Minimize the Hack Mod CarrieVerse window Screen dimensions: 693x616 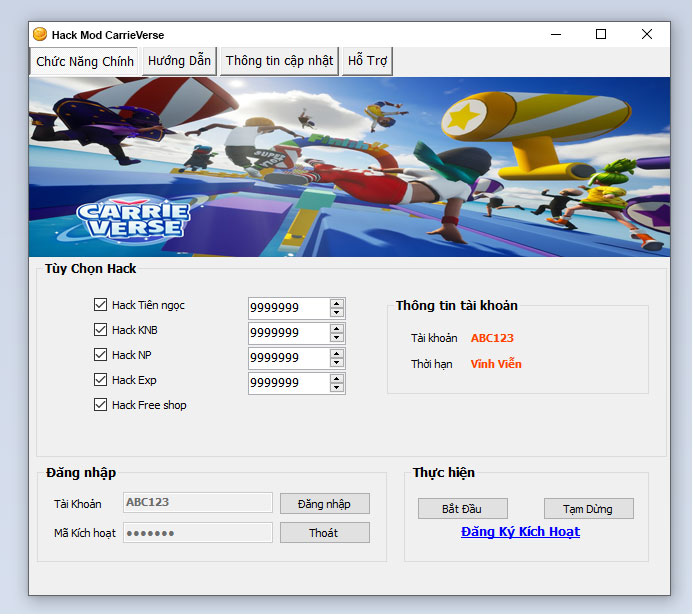click(556, 34)
